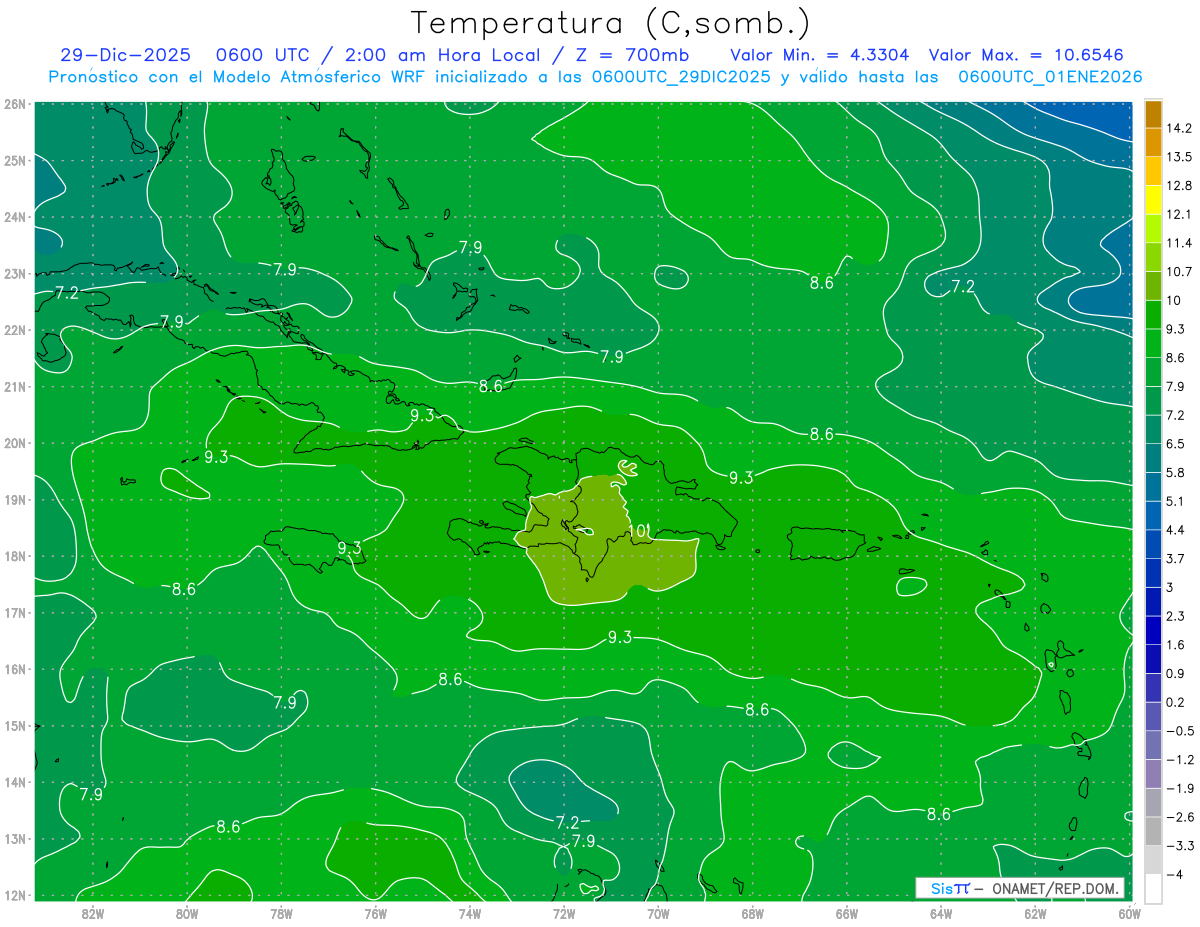Click the '76W' longitude axis label
This screenshot has height=927, width=1200.
[375, 913]
